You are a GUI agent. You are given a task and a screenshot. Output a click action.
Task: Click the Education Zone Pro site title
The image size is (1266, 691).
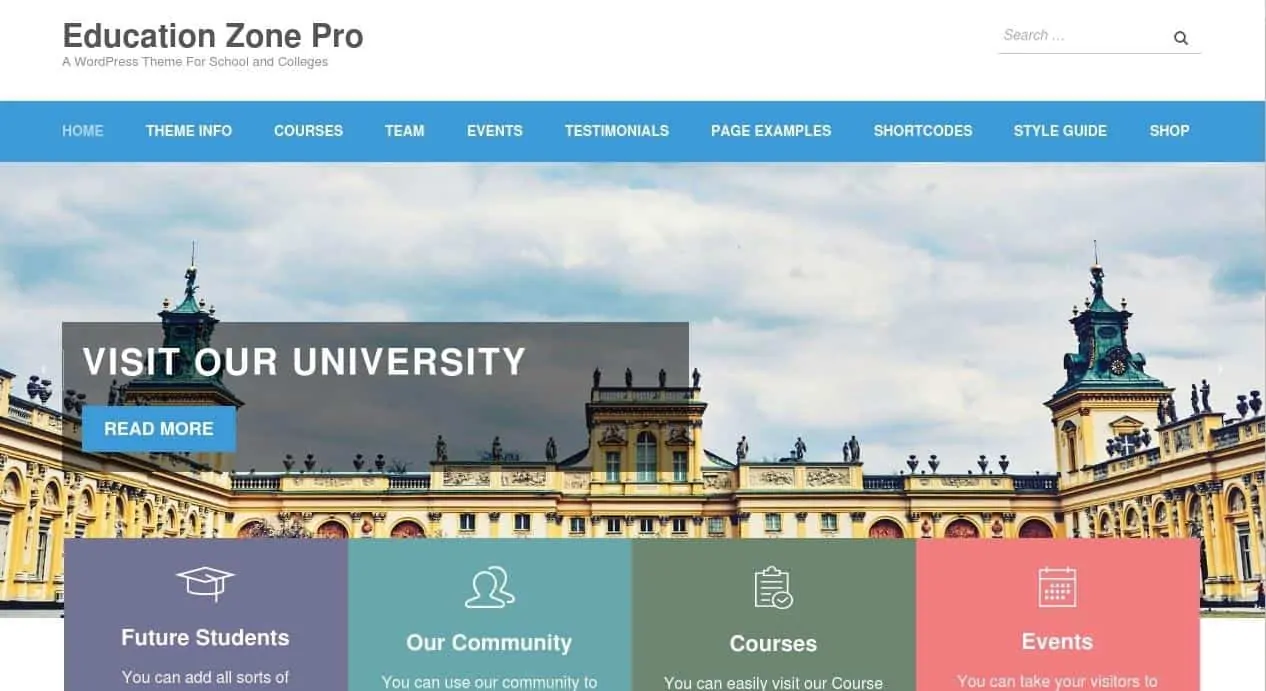pyautogui.click(x=213, y=36)
